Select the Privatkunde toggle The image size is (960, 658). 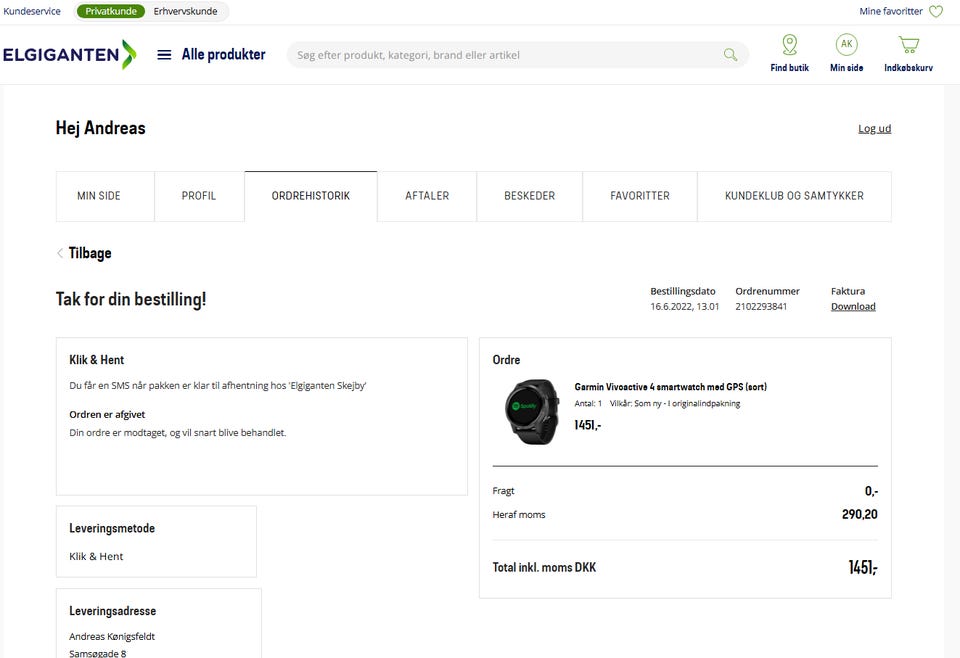click(x=111, y=11)
